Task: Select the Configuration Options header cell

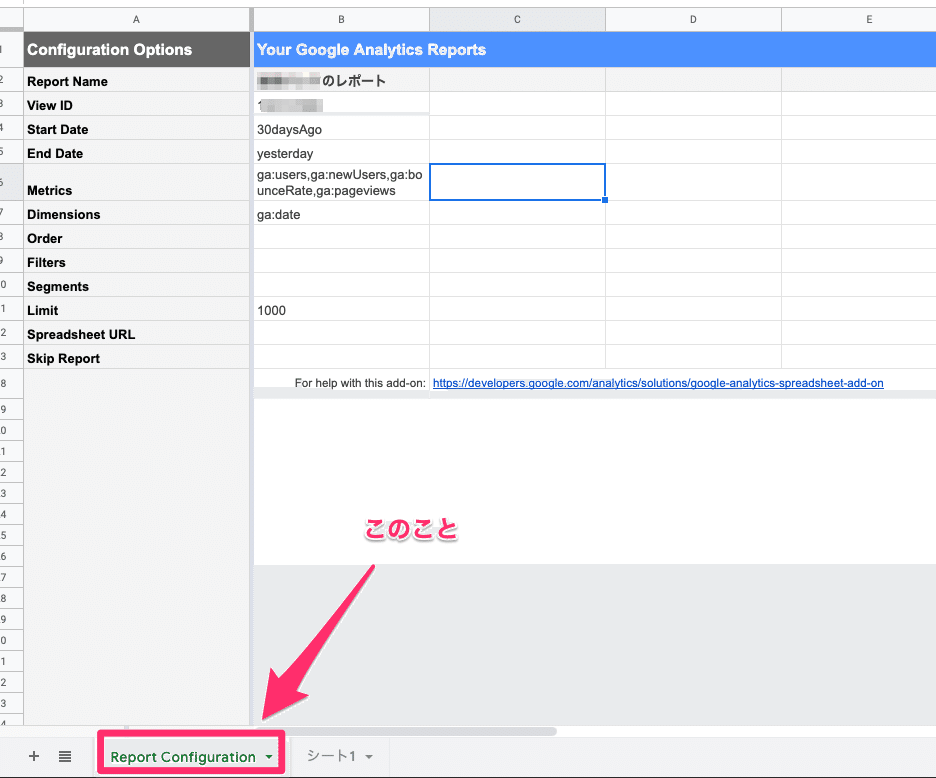Action: pyautogui.click(x=137, y=50)
